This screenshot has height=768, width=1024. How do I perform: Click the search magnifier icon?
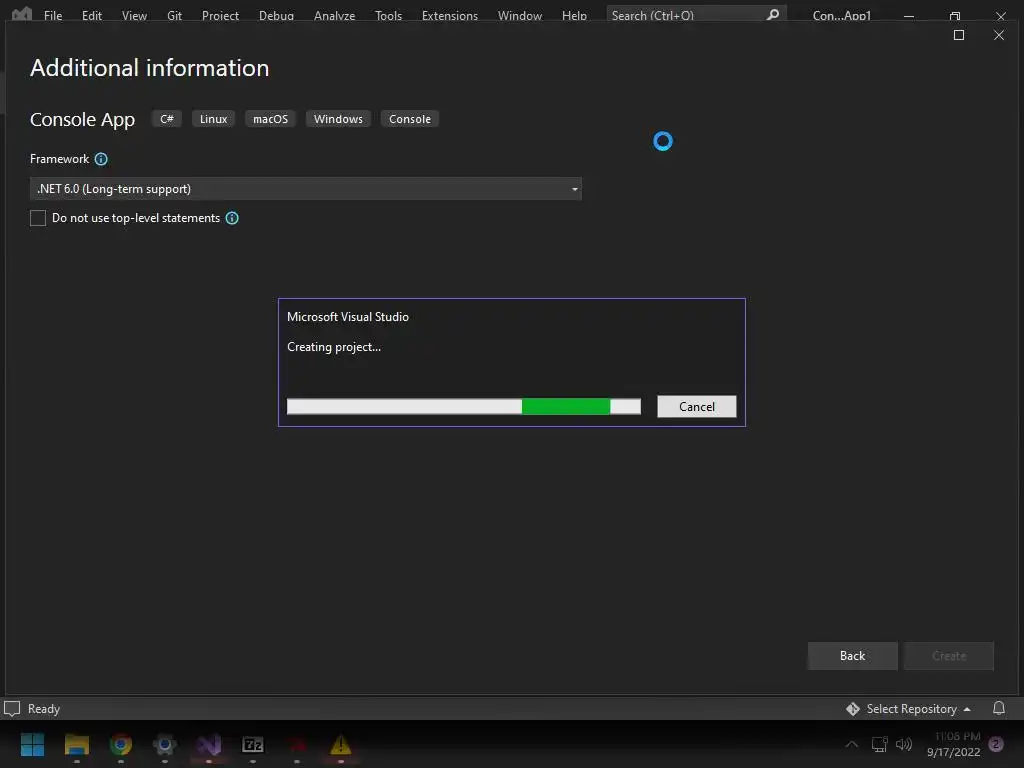(773, 14)
